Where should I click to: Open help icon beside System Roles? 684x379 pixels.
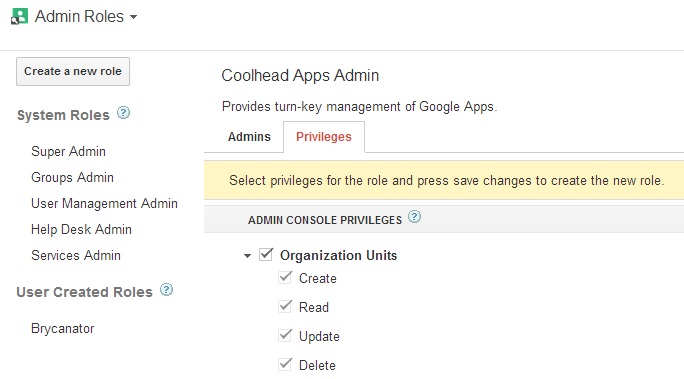[x=123, y=113]
